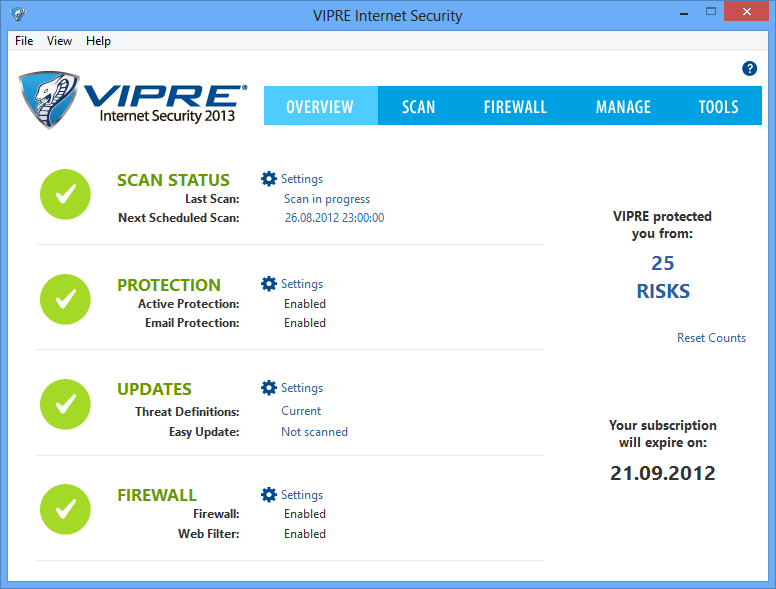776x589 pixels.
Task: Minimize the VIPRE Internet Security window
Action: coord(684,13)
